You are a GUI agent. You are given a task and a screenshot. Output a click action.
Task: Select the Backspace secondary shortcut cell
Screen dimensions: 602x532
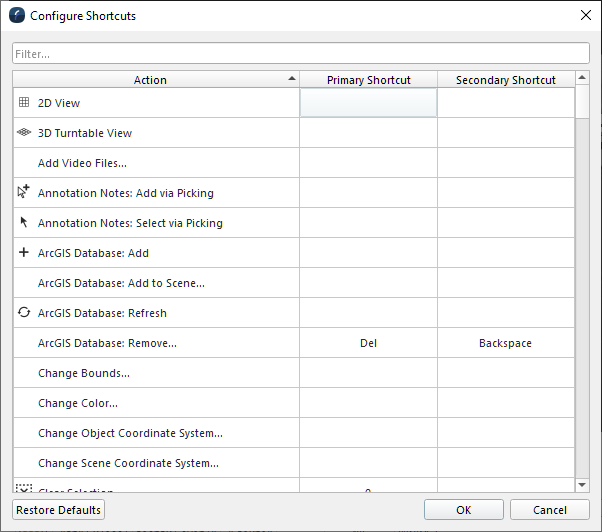pos(505,343)
